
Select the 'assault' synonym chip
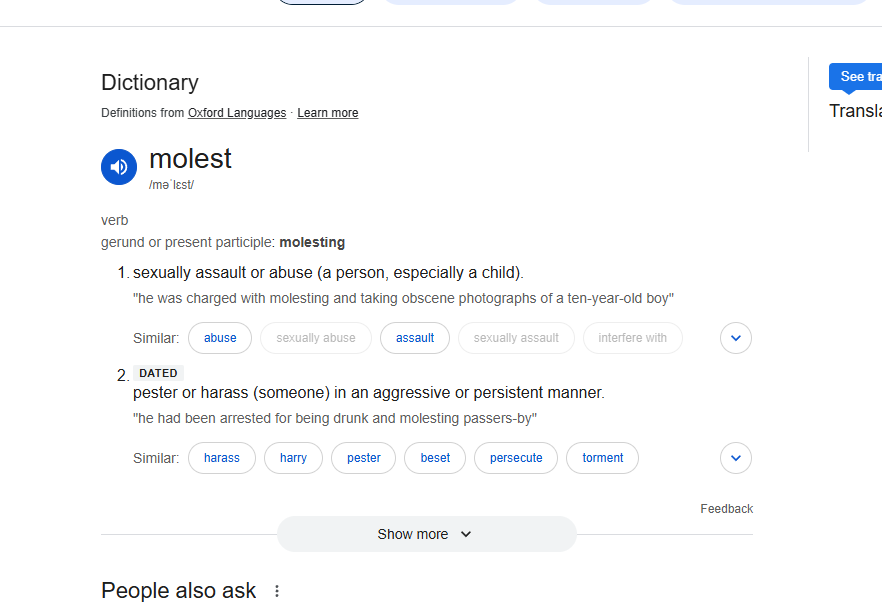(415, 338)
